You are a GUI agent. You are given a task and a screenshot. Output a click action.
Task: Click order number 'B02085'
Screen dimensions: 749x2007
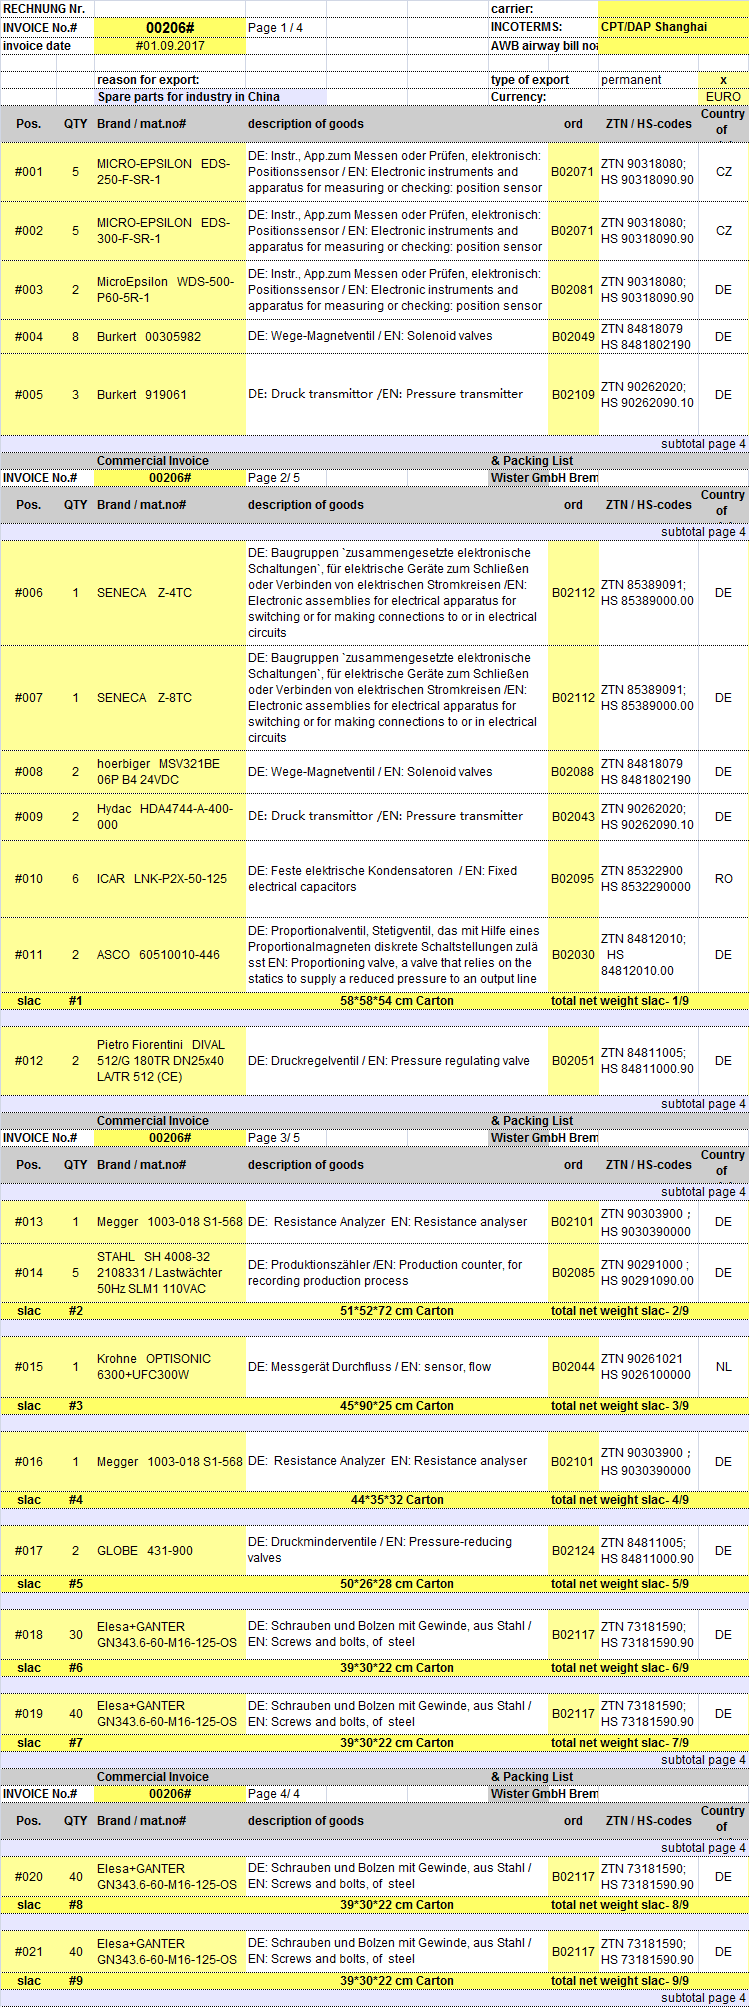coord(573,1273)
